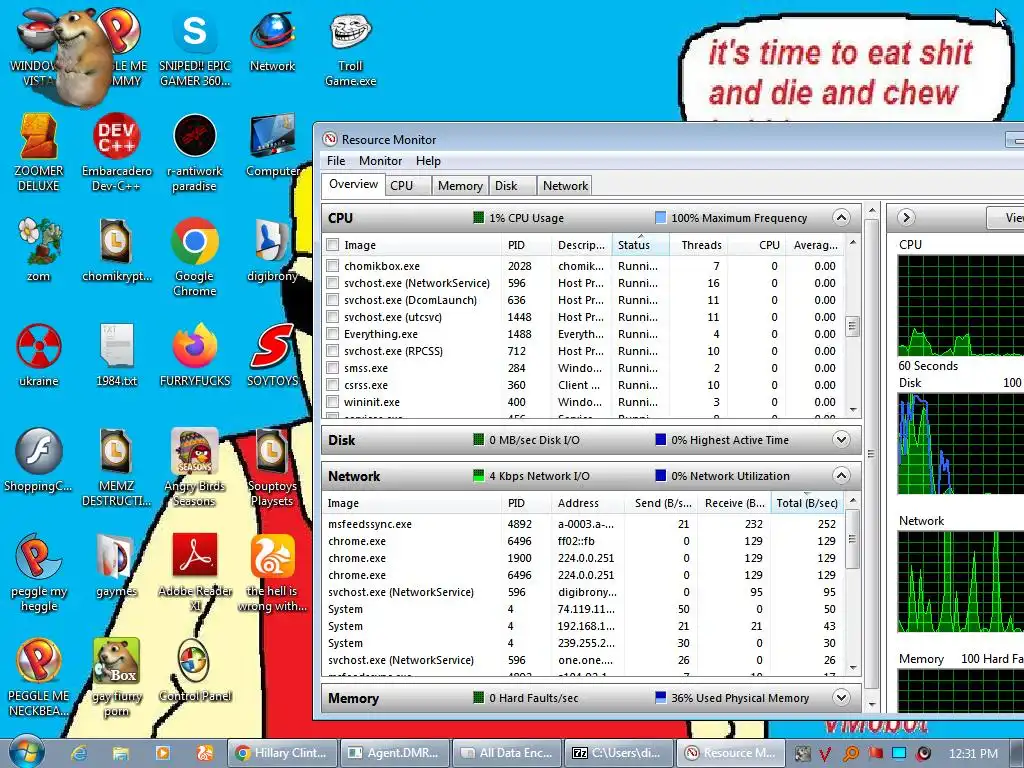This screenshot has height=768, width=1024.
Task: Sort network list by Total (B/sec)
Action: point(807,503)
